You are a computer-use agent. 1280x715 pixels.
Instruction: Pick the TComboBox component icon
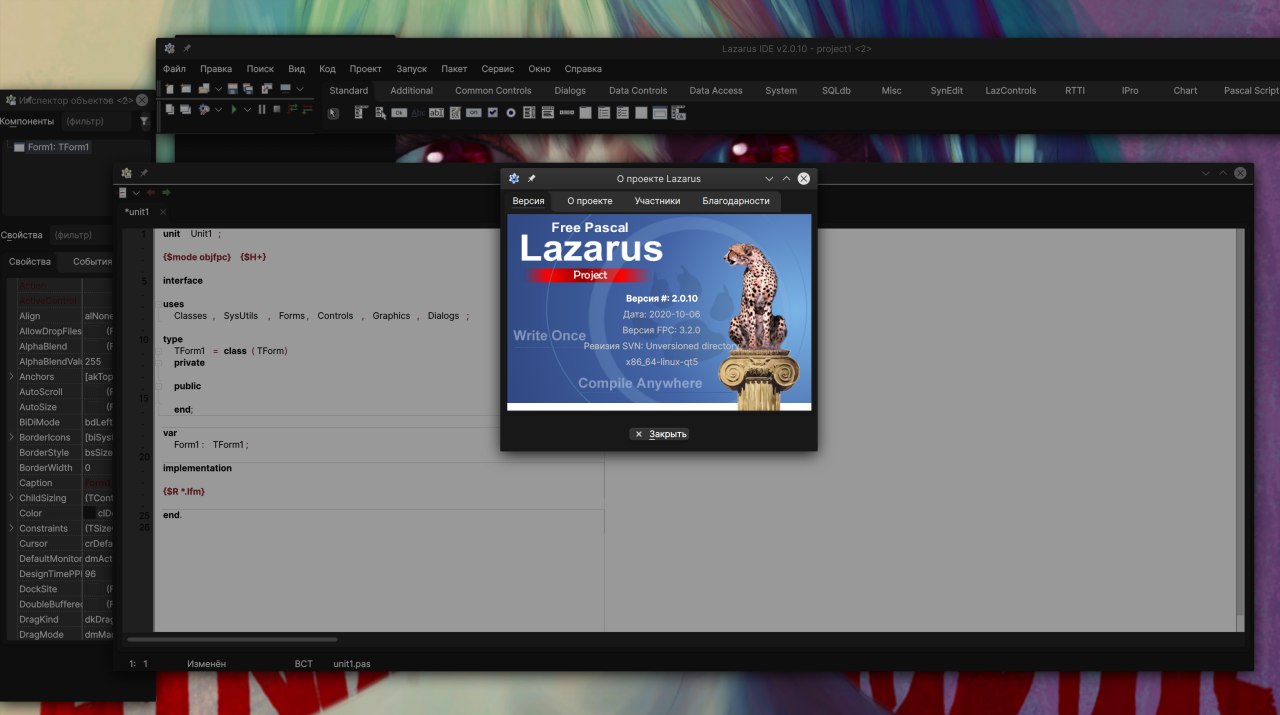548,113
